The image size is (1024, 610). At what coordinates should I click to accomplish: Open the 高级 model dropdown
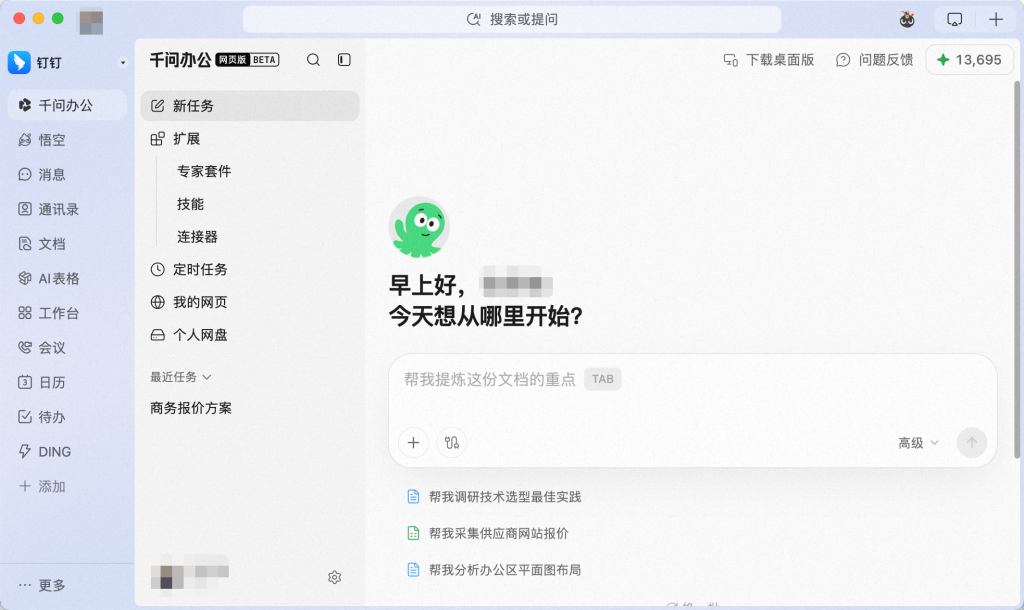tap(918, 443)
